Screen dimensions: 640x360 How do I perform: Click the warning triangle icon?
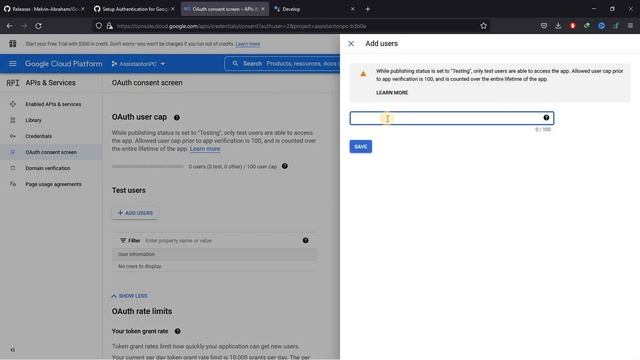pyautogui.click(x=363, y=74)
